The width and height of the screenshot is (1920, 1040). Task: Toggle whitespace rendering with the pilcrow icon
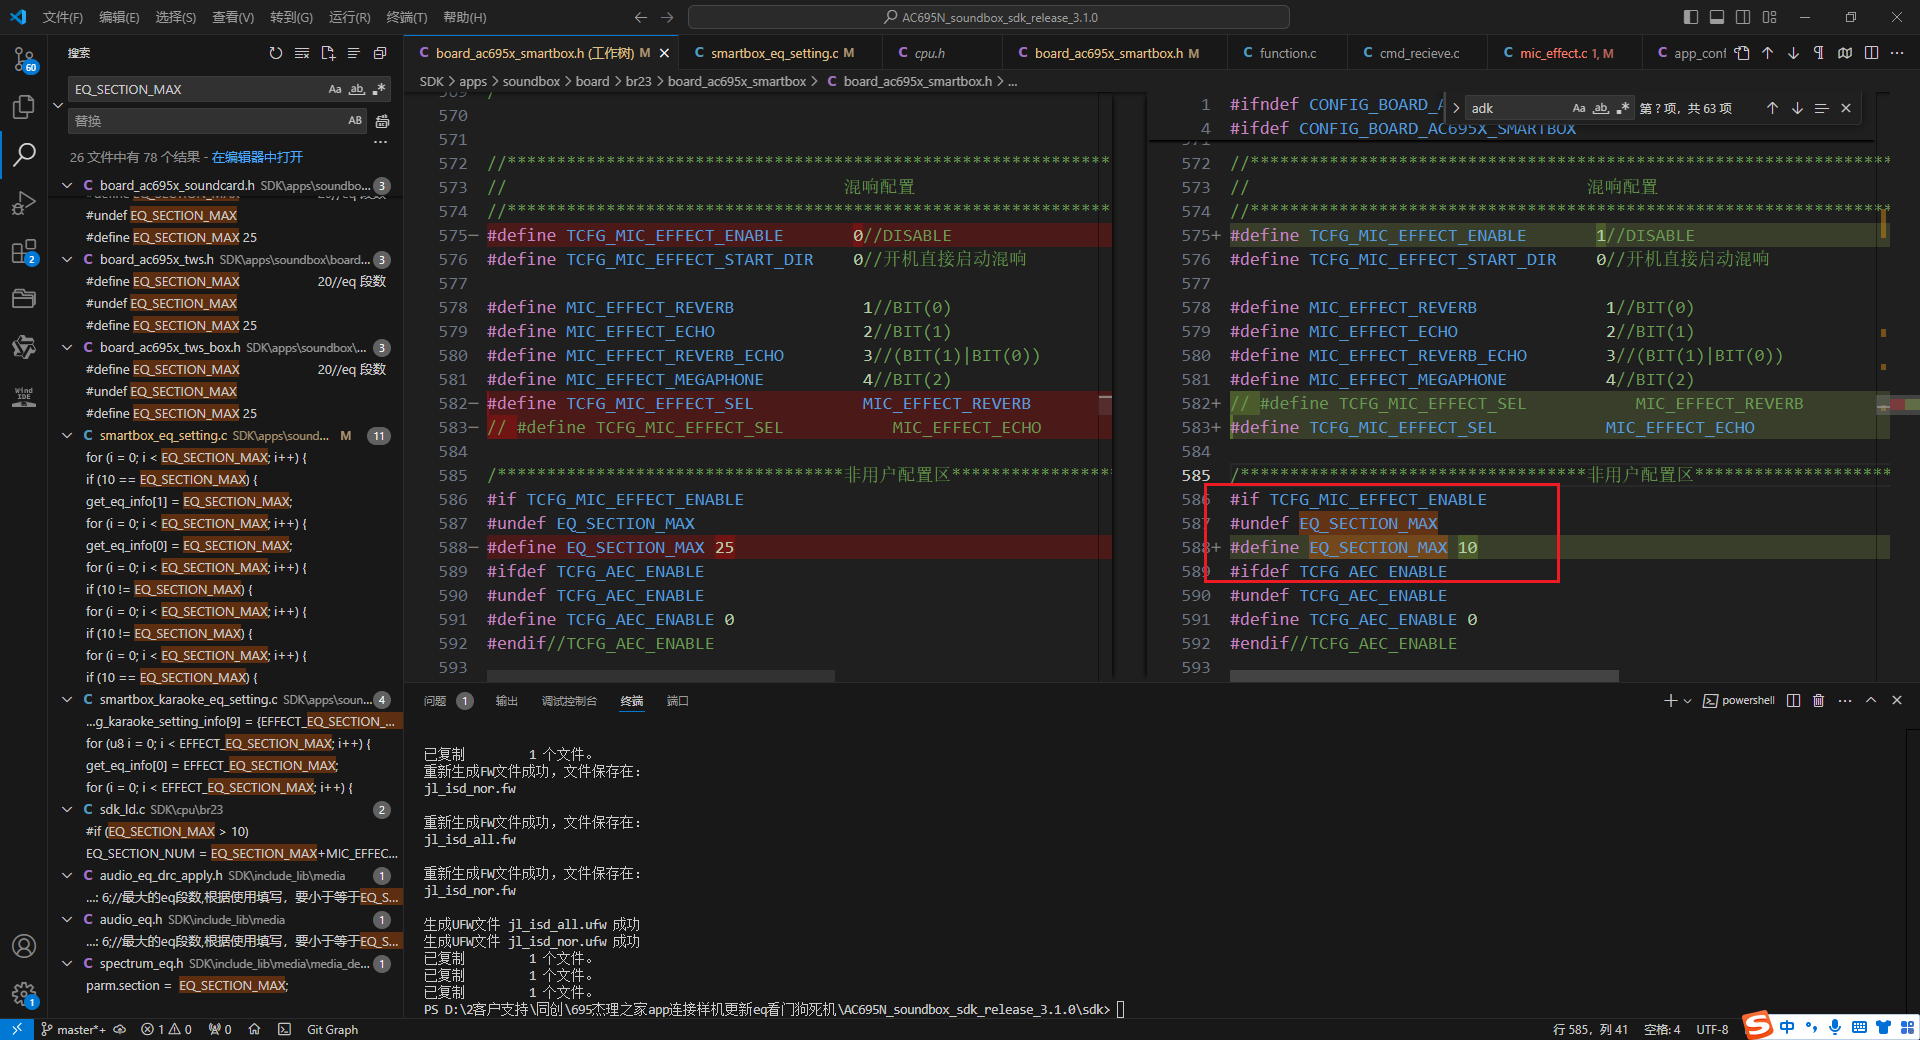tap(1819, 53)
